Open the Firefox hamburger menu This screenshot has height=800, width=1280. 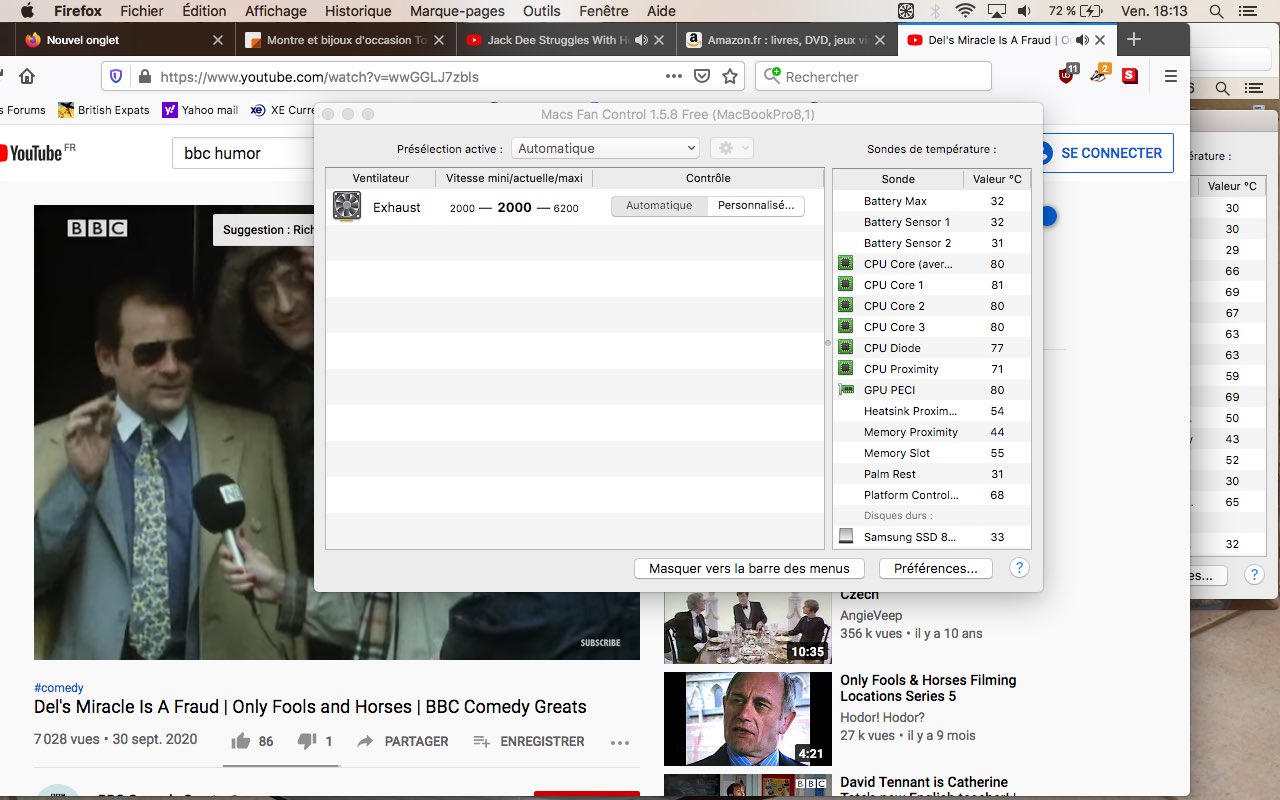coord(1170,76)
